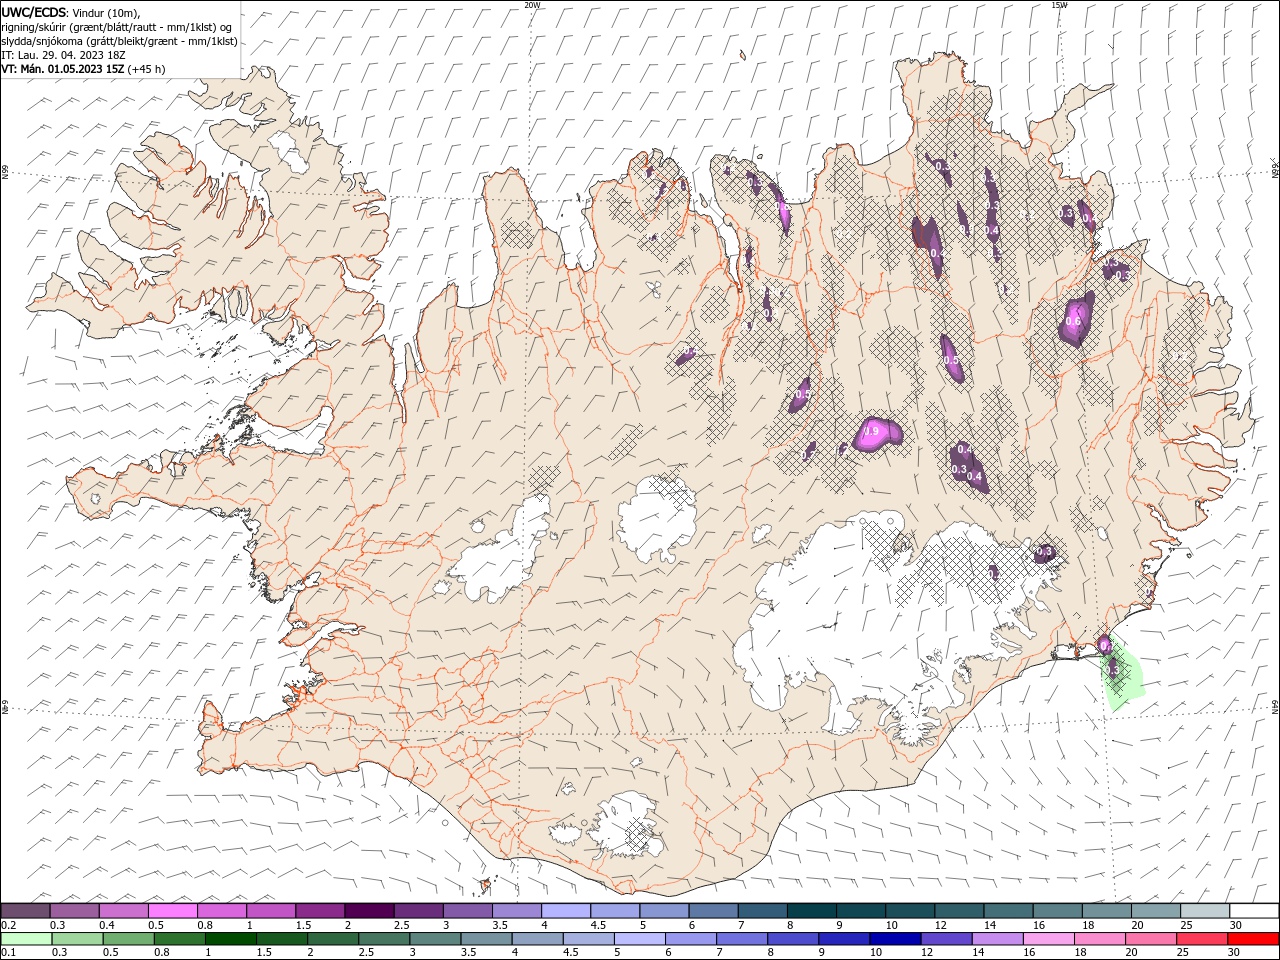Click the '0.1' legend label
This screenshot has width=1280, height=960.
9,953
